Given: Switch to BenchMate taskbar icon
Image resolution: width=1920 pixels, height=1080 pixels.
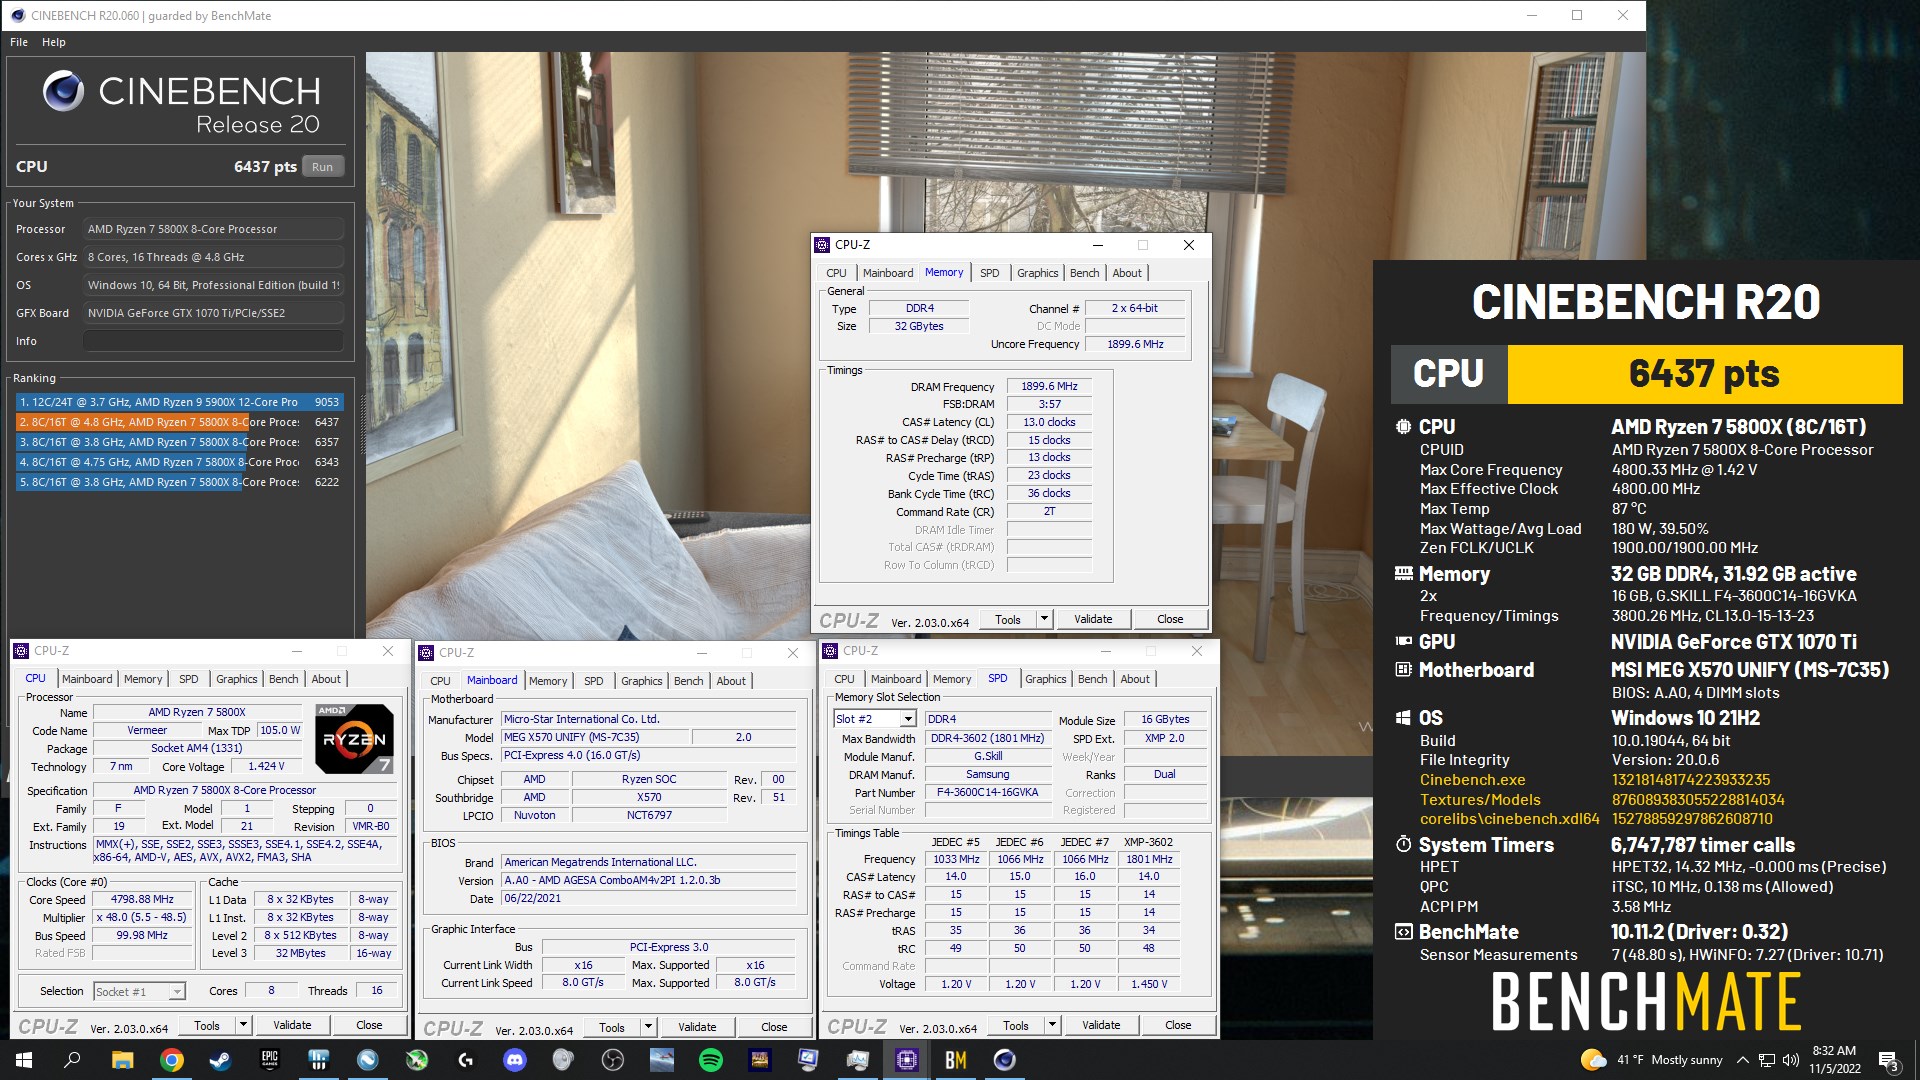Looking at the screenshot, I should pos(956,1060).
